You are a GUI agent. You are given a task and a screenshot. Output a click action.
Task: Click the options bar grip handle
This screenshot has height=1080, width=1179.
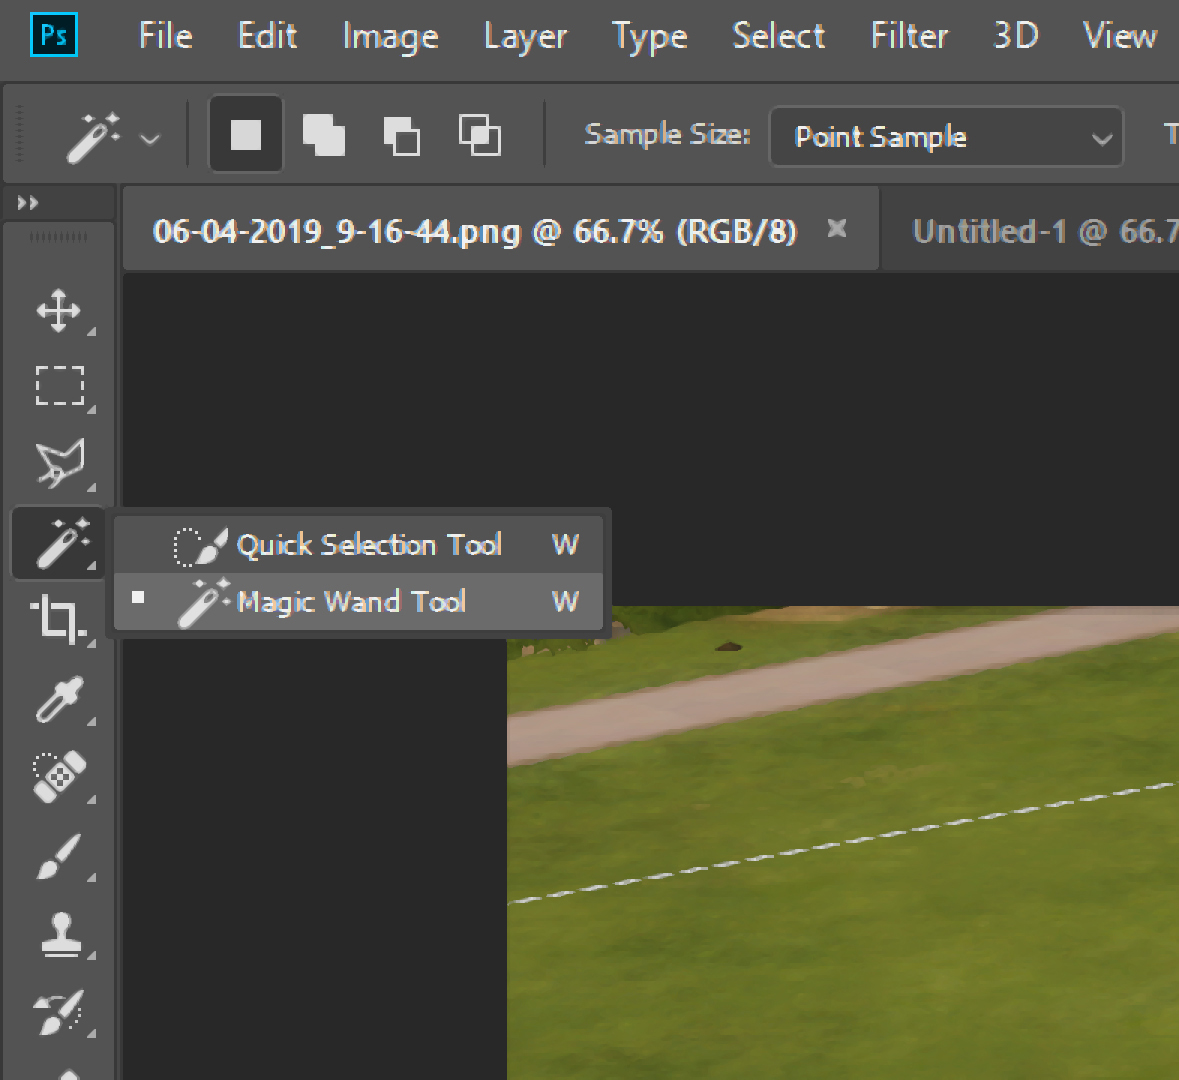coord(20,134)
